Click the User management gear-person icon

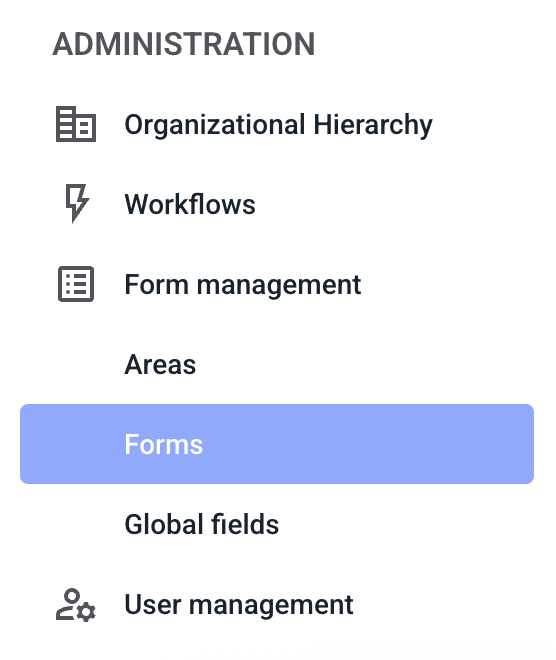76,605
